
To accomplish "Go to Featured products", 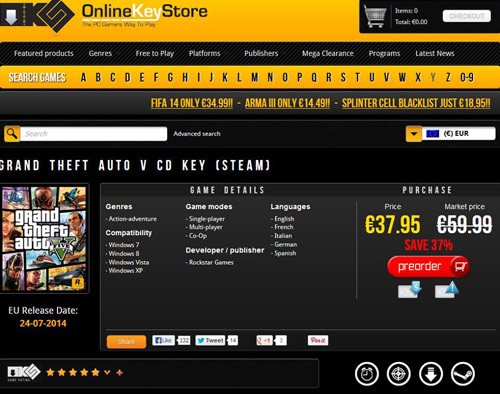I will (x=44, y=53).
